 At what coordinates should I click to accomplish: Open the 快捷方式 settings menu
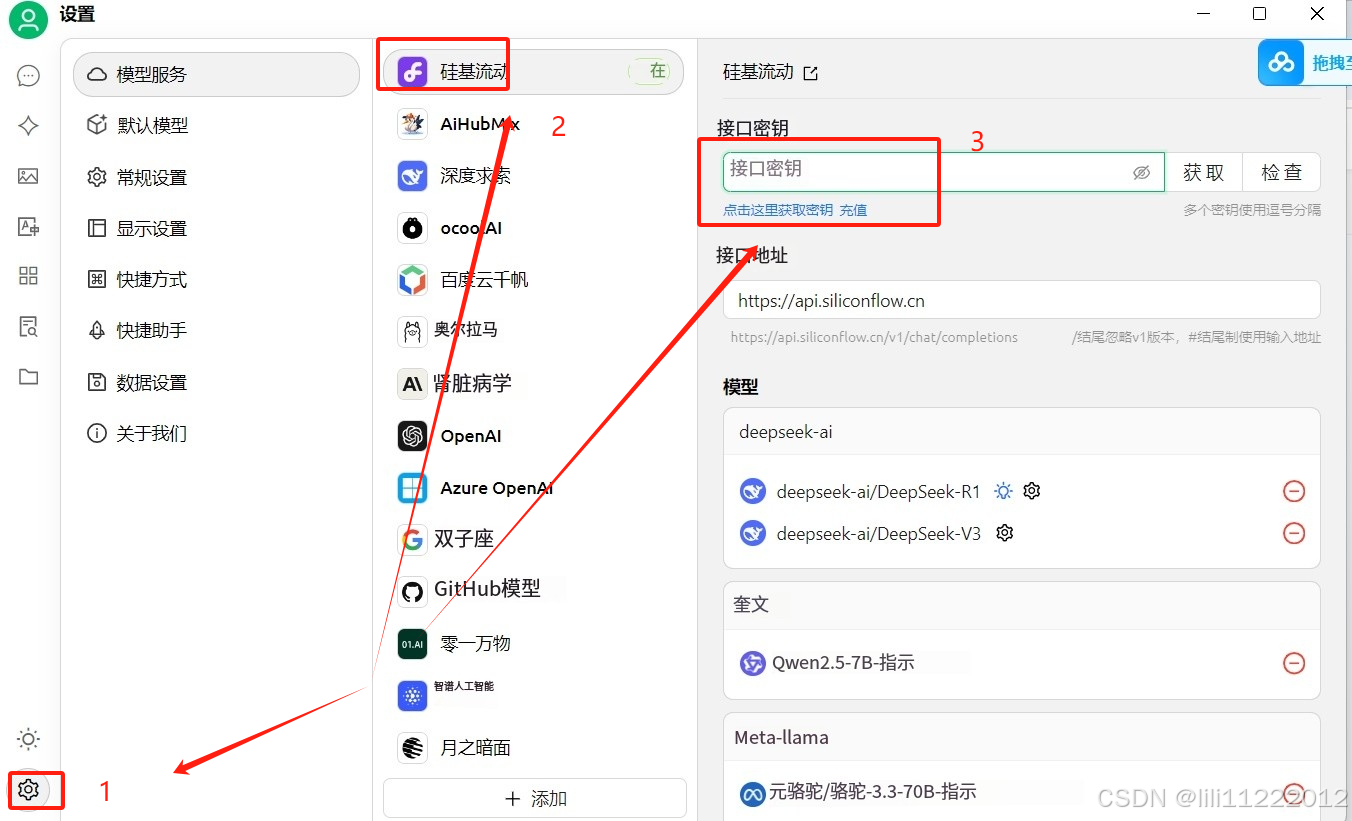216,279
